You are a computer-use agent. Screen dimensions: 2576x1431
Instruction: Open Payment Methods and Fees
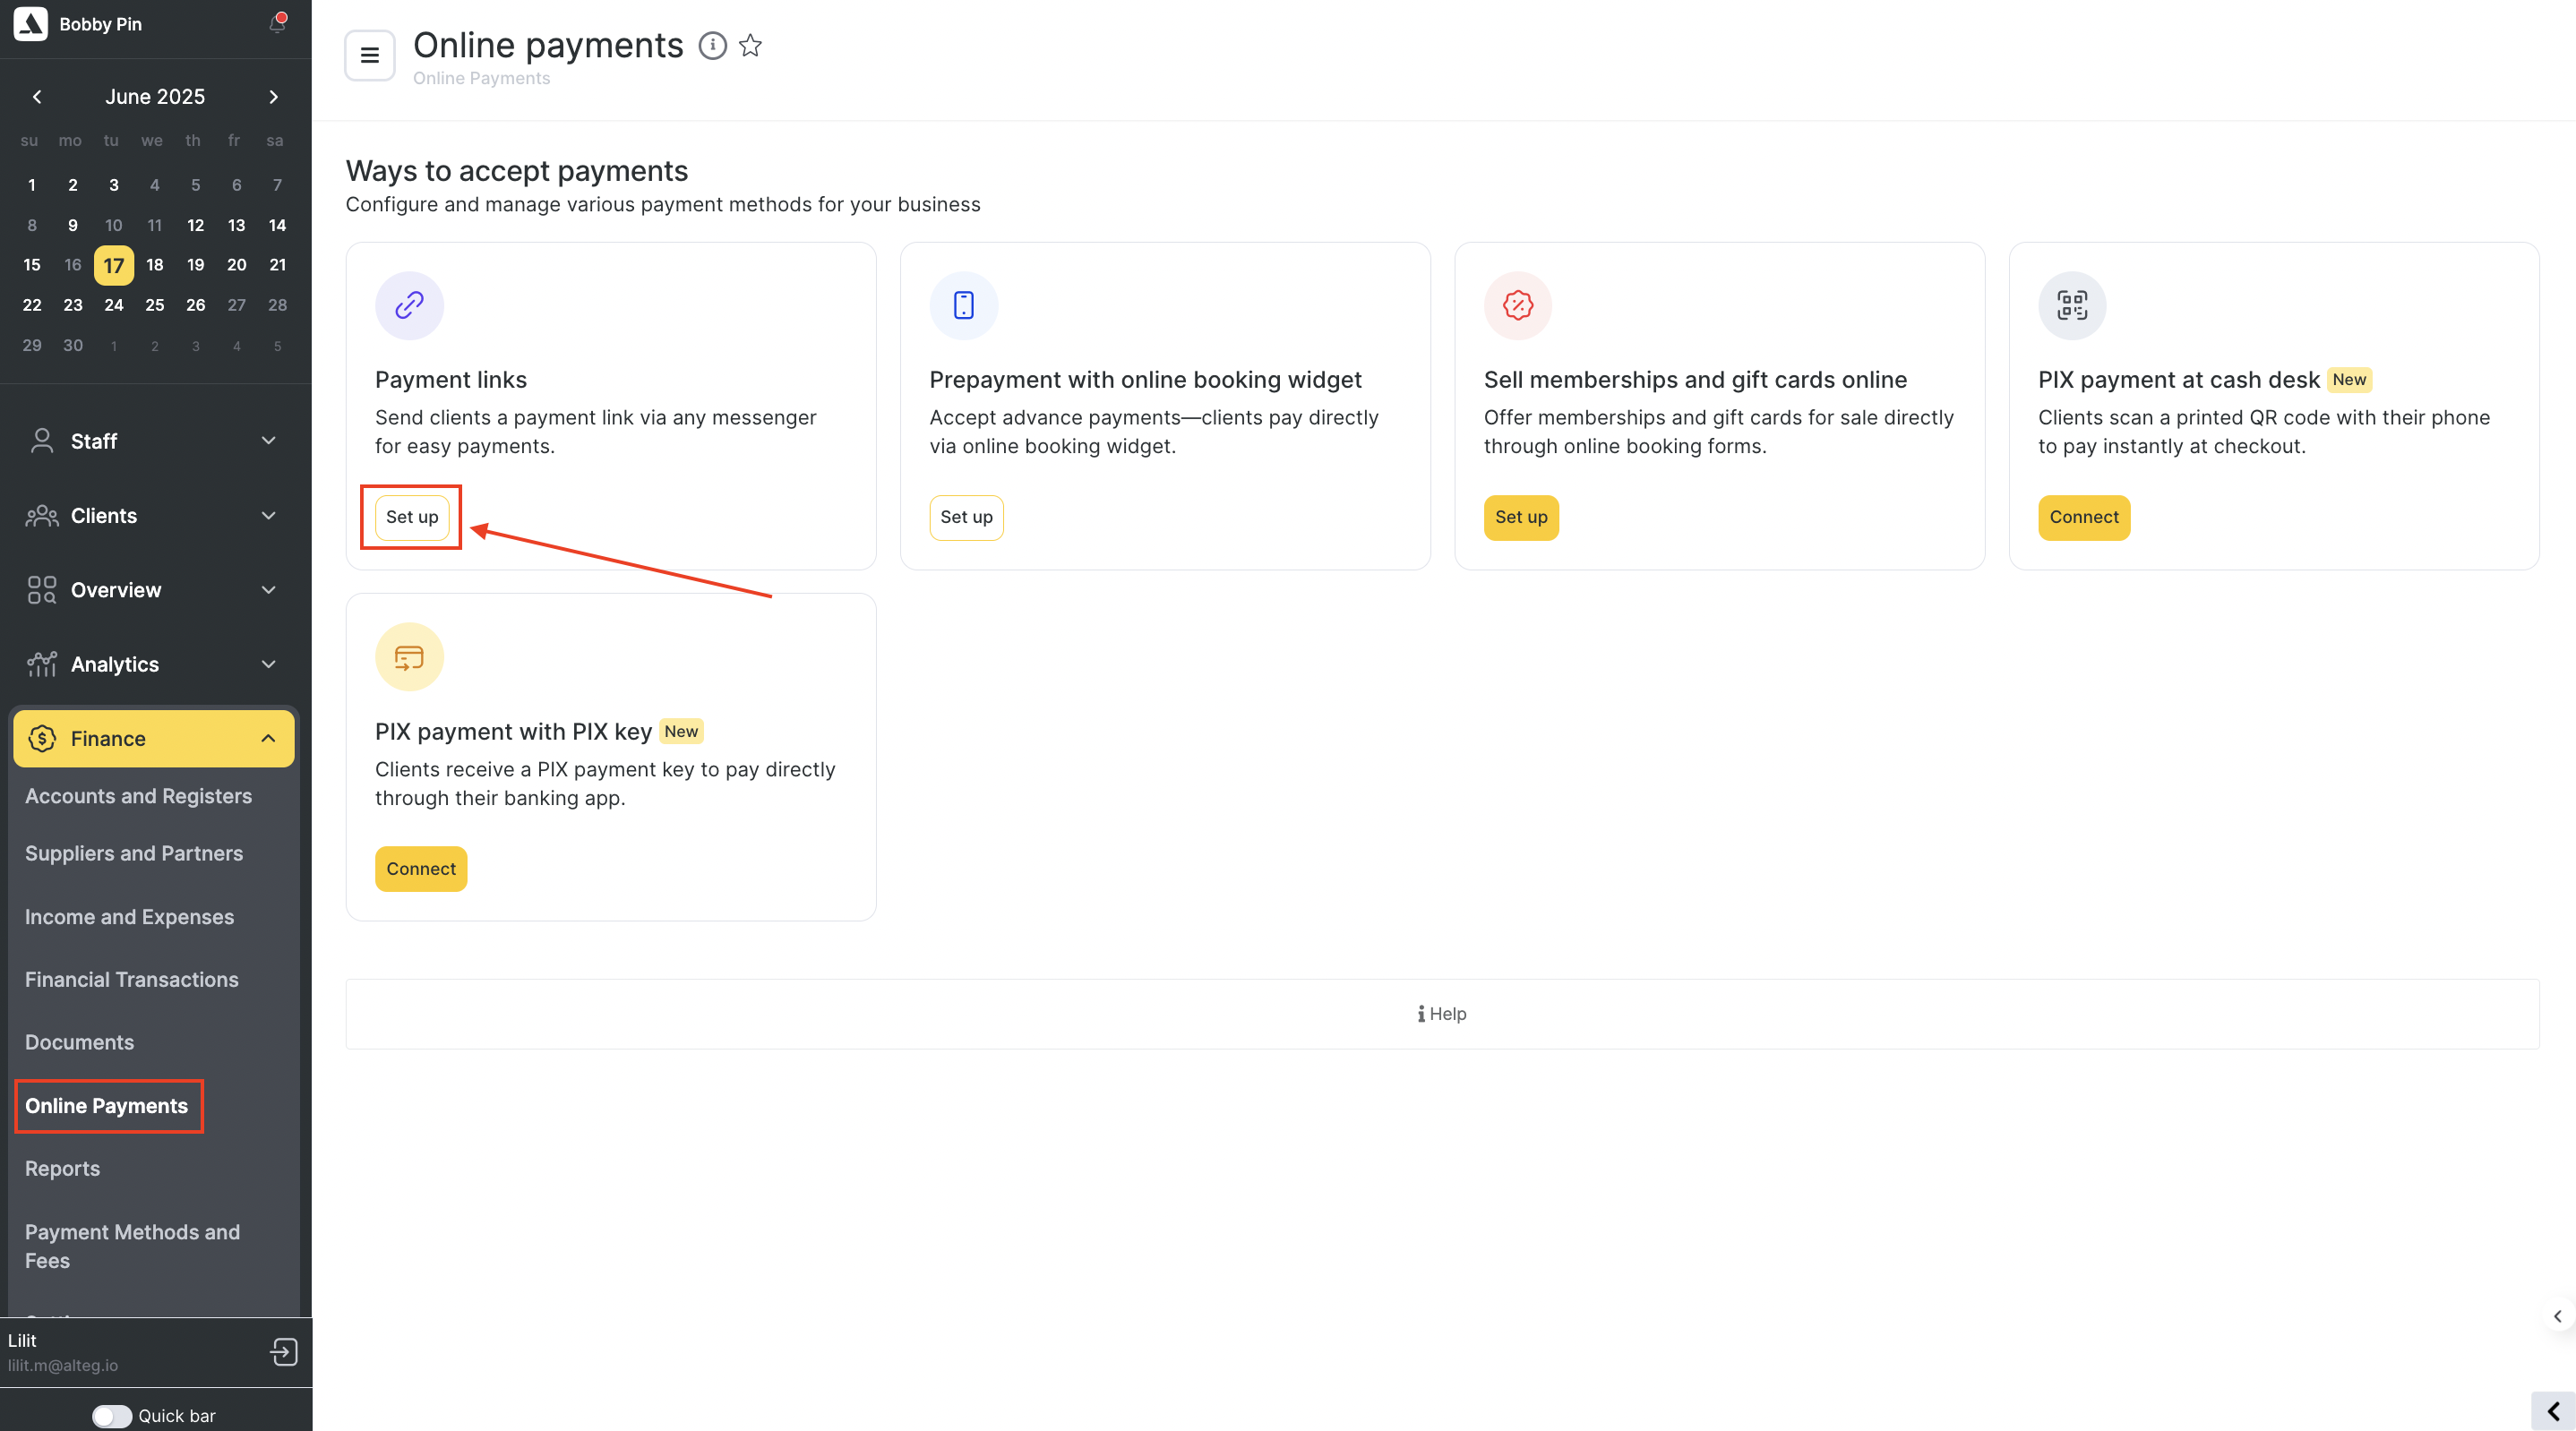[x=132, y=1246]
